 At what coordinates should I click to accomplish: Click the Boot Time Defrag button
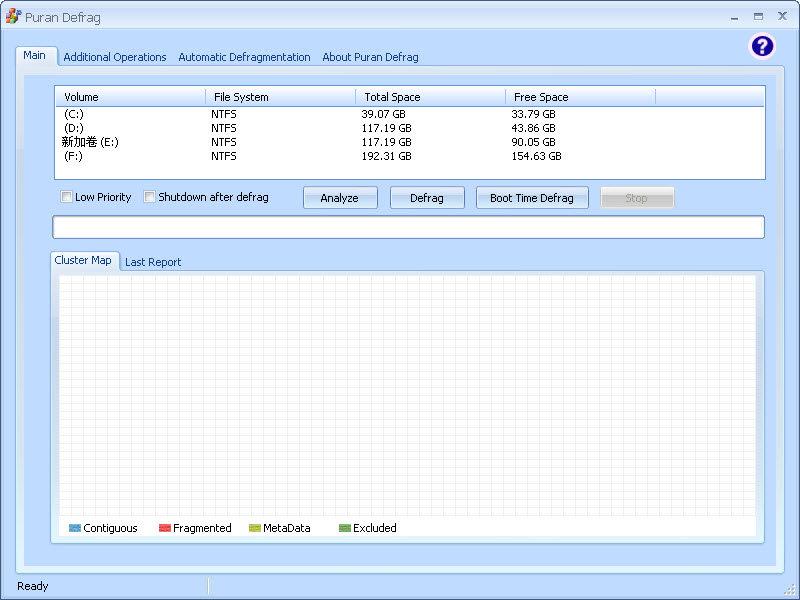[532, 198]
